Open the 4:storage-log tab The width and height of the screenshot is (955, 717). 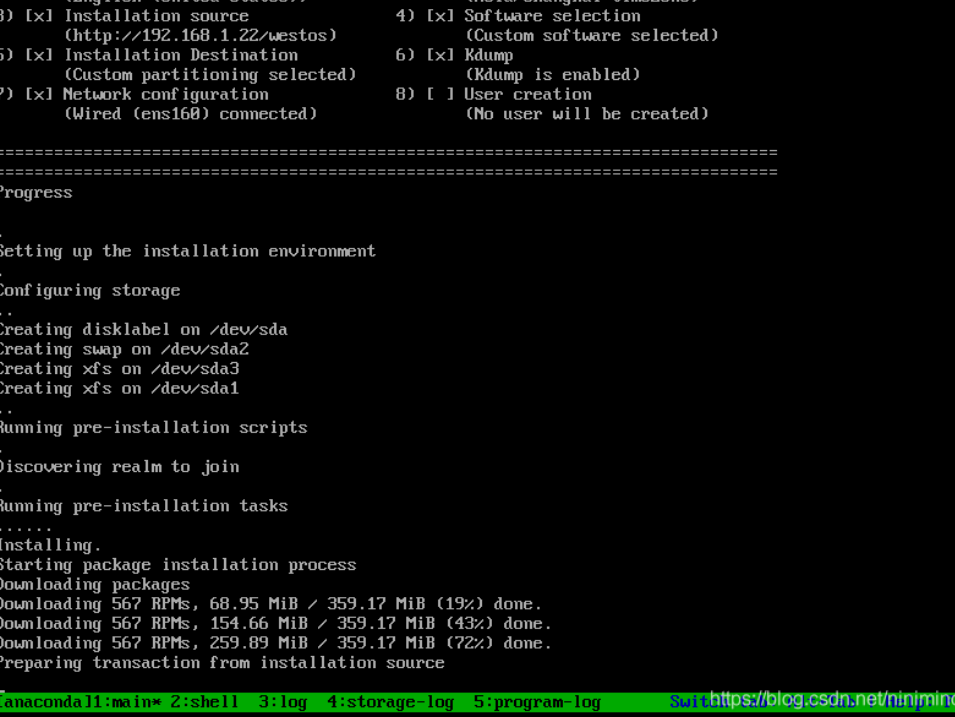[x=390, y=702]
